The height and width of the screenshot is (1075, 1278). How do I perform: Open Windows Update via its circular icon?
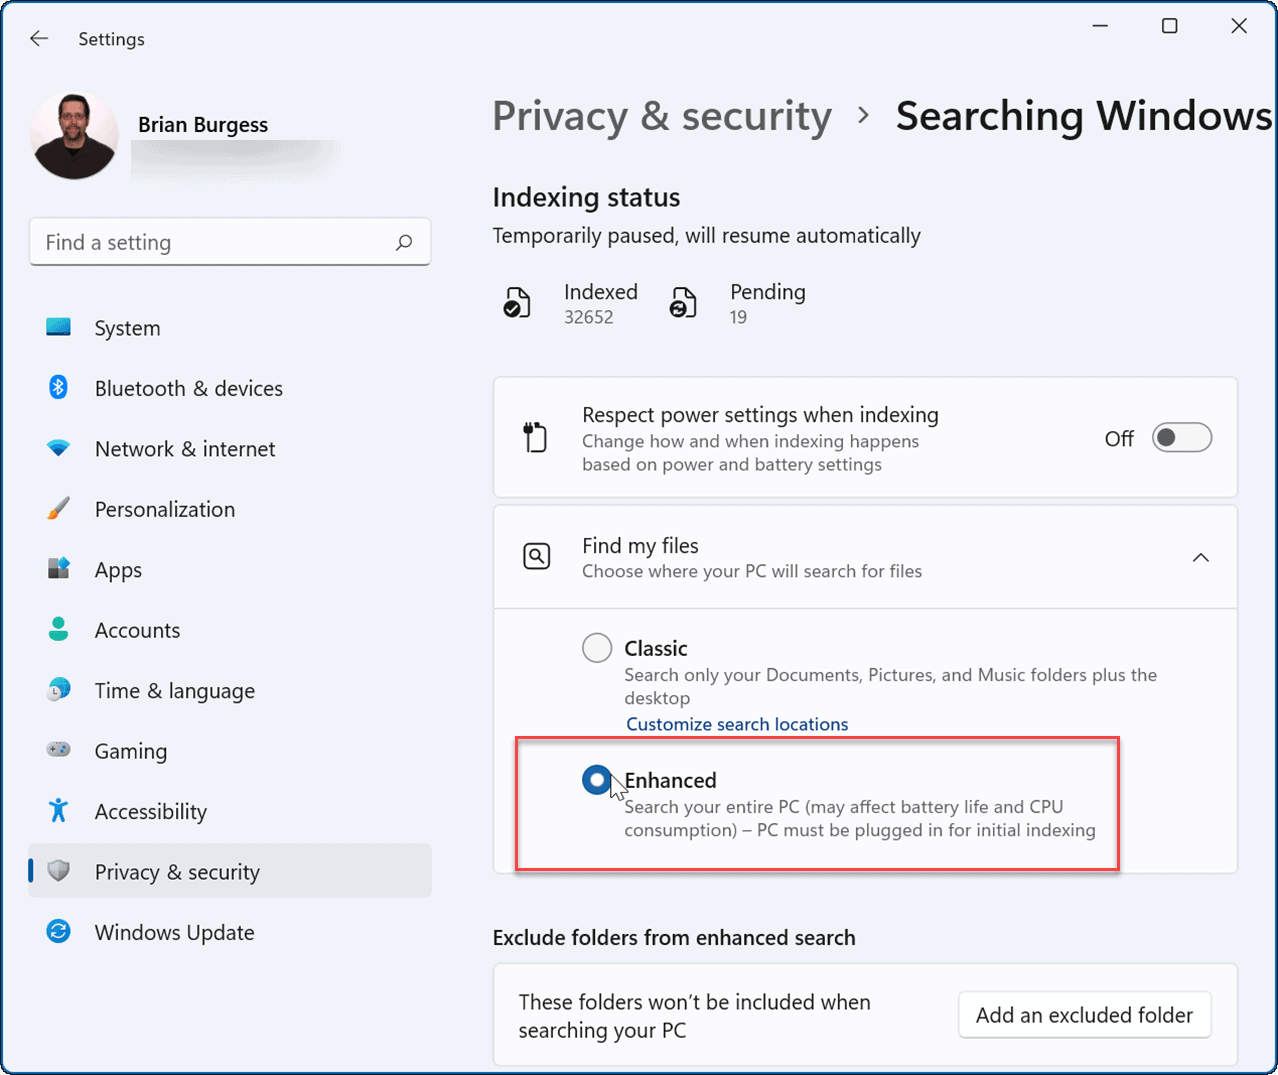pos(58,932)
